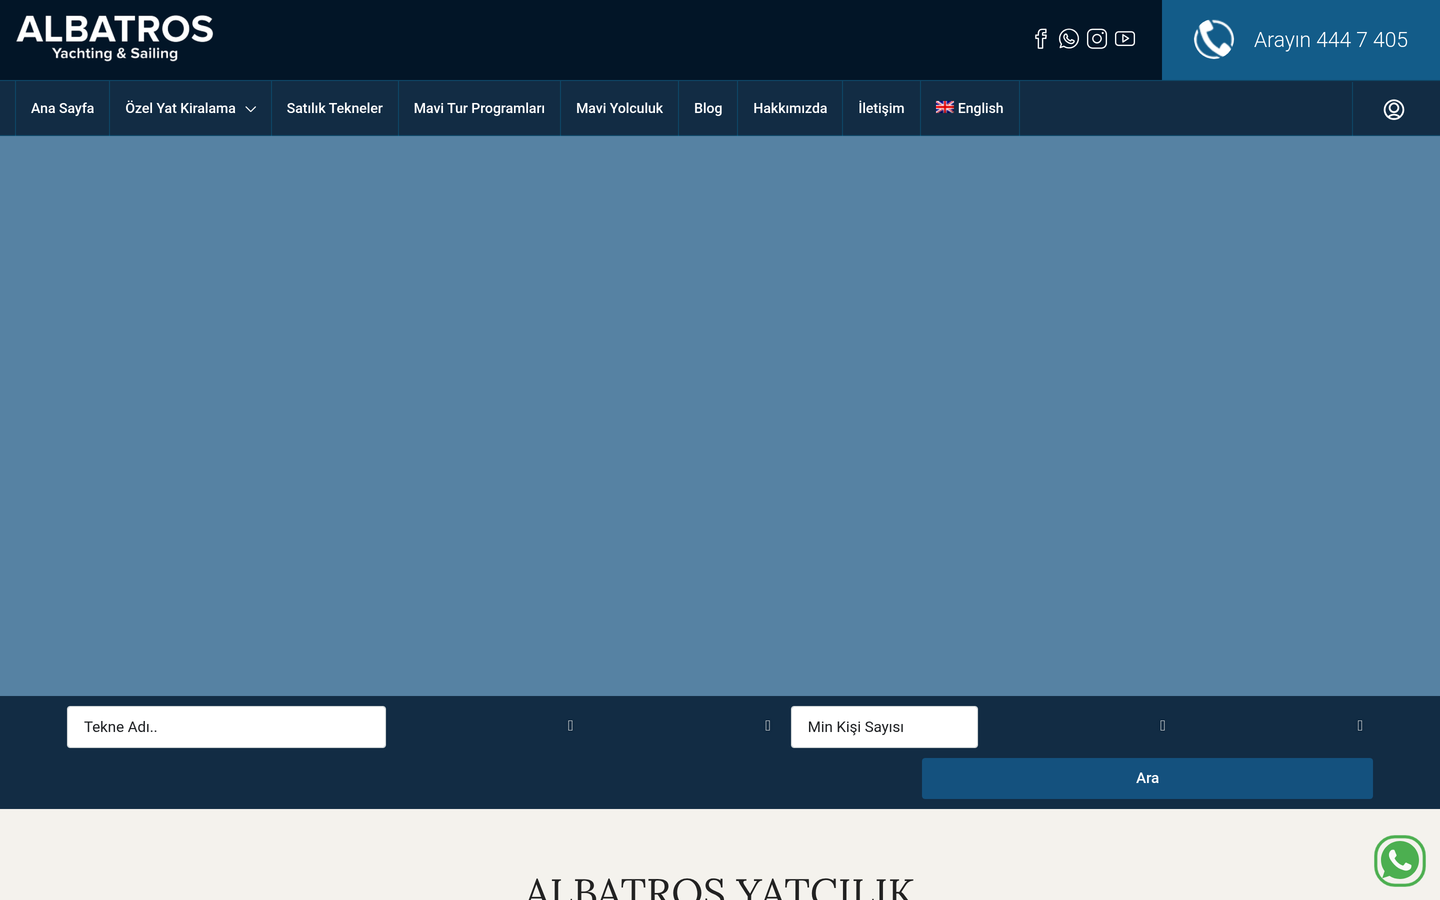Click the phone handset icon beside Arayın
1440x900 pixels.
1214,40
